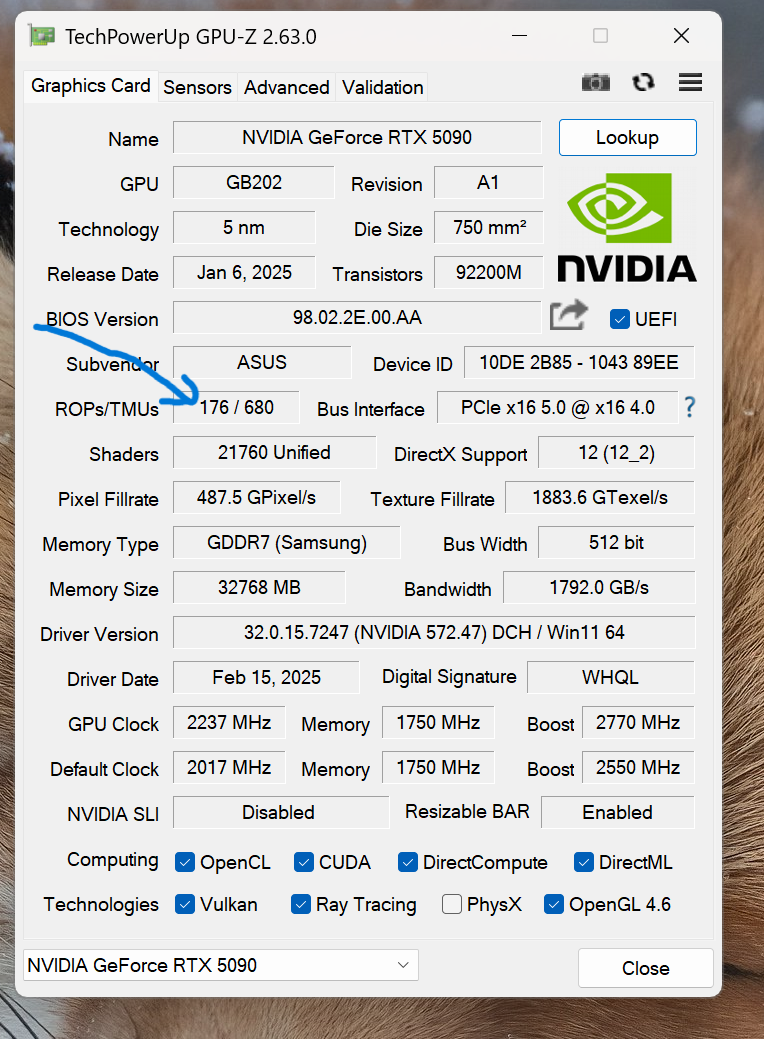Click the Driver Version field 32.0.15.7247
The image size is (764, 1039).
pos(434,633)
